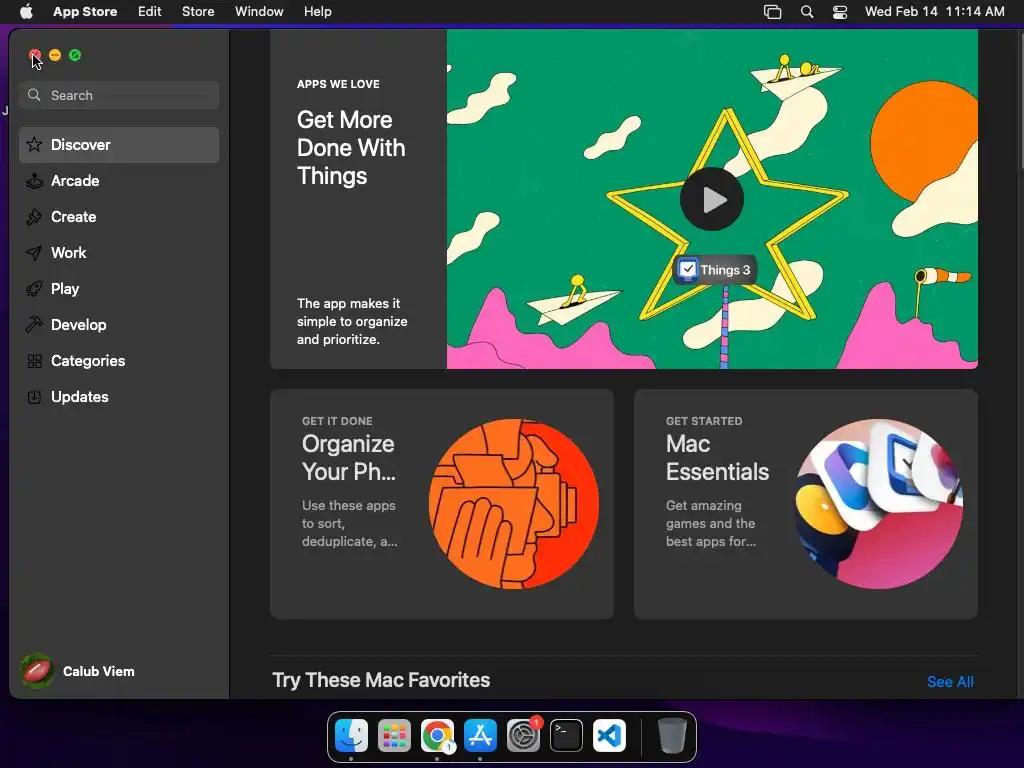Open Calub Viem account page

(x=77, y=671)
